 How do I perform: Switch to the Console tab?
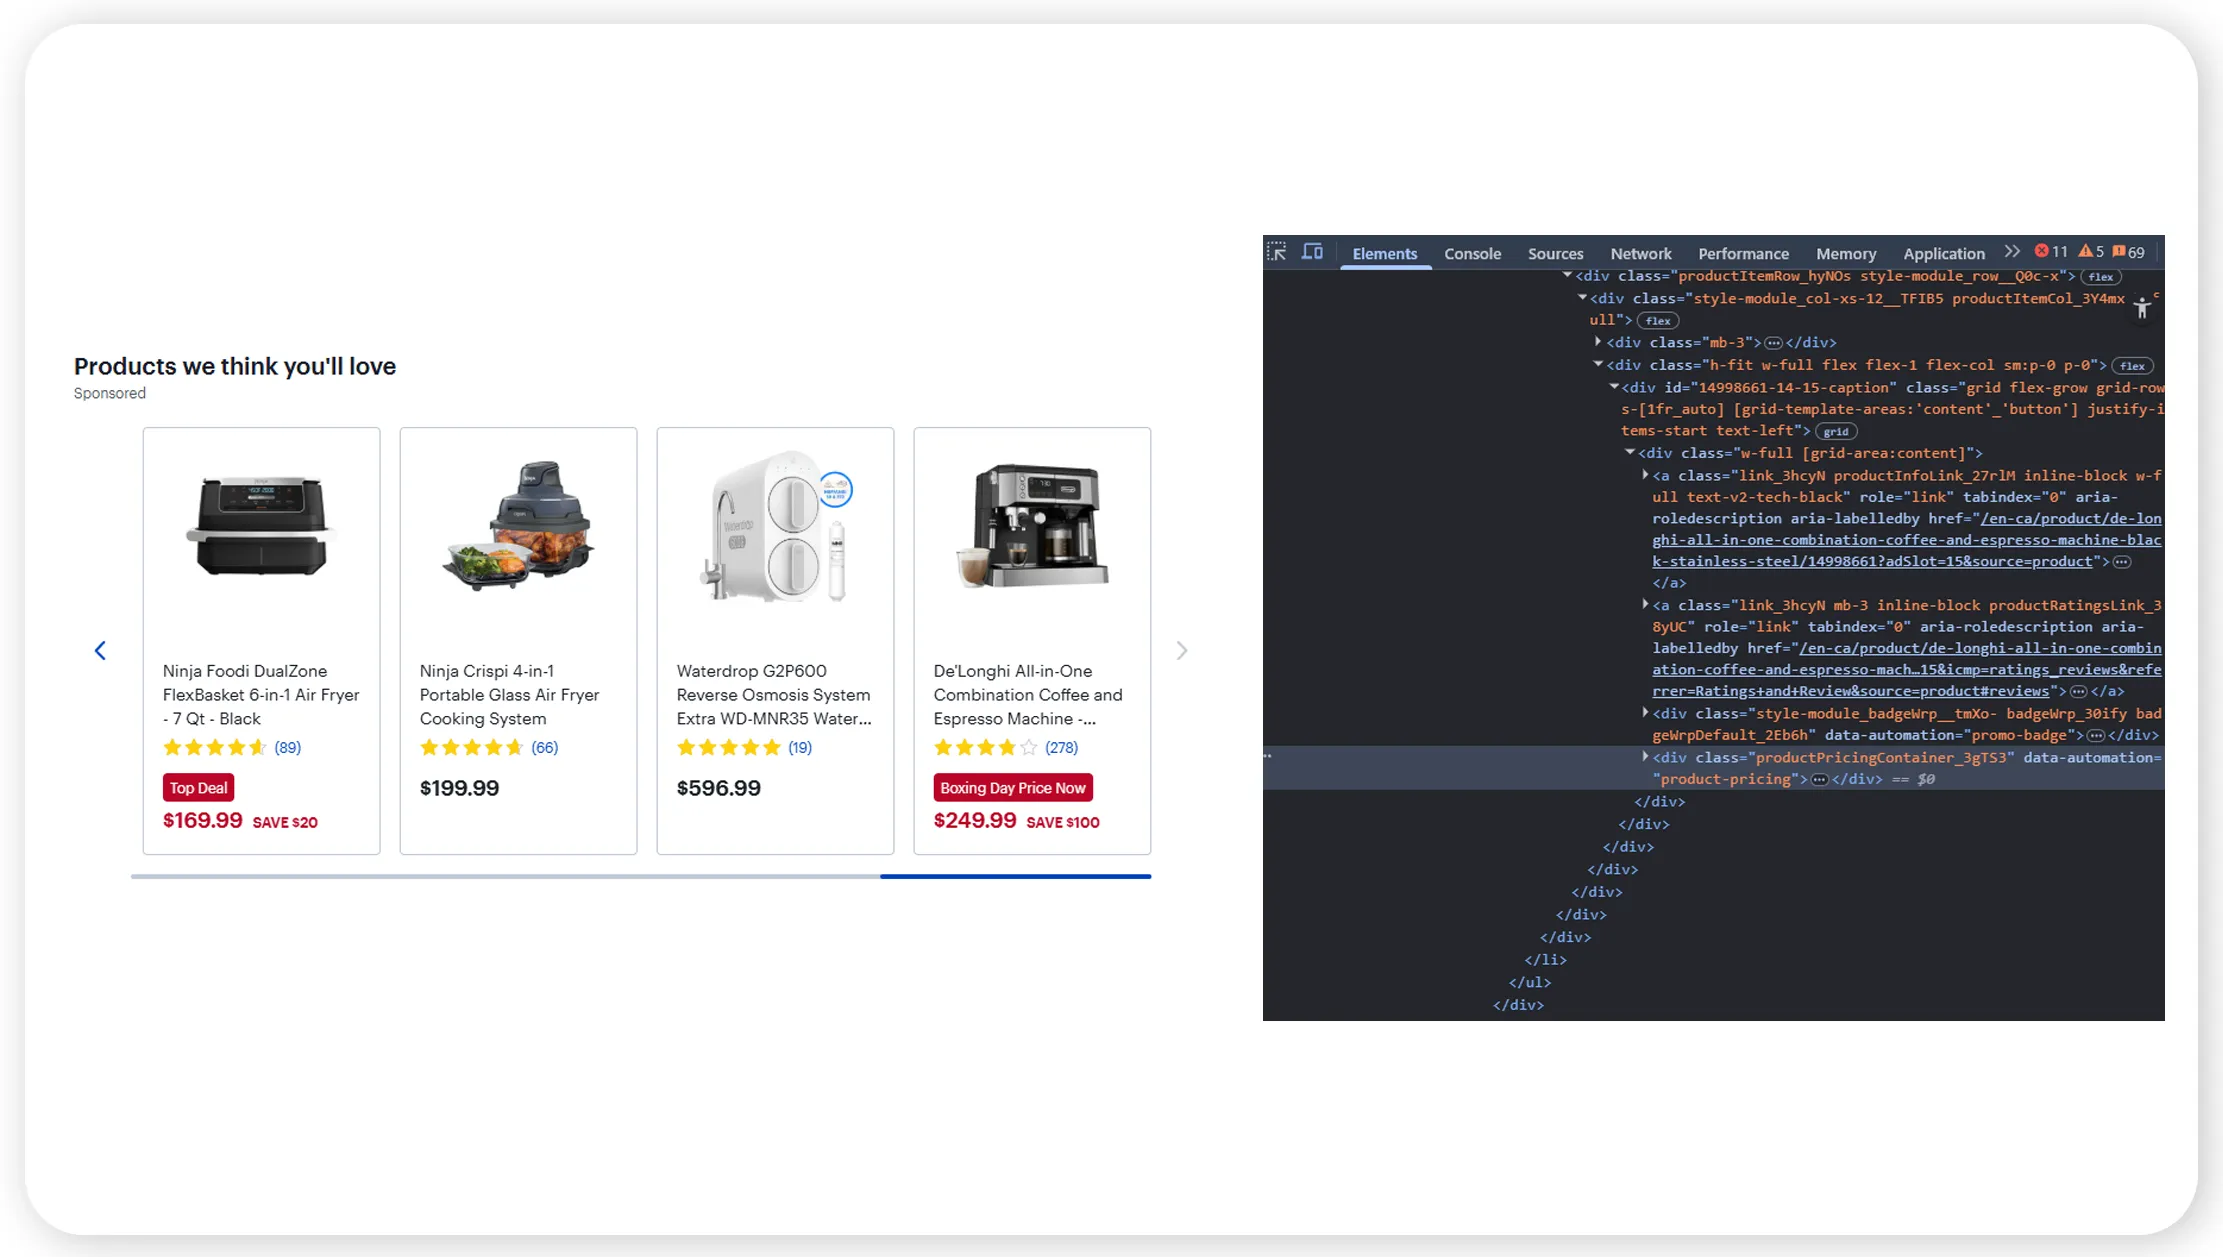click(x=1472, y=253)
